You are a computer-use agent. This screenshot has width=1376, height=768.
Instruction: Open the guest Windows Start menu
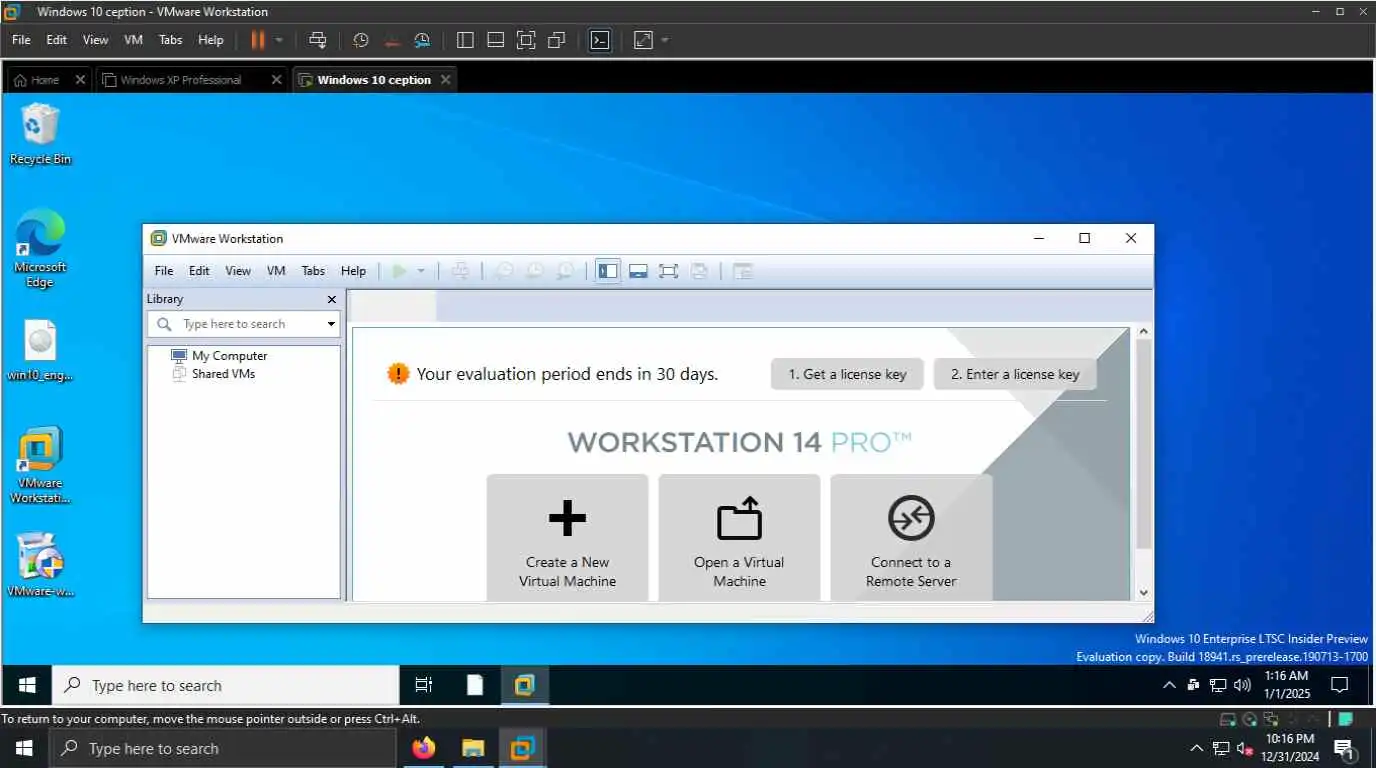27,685
